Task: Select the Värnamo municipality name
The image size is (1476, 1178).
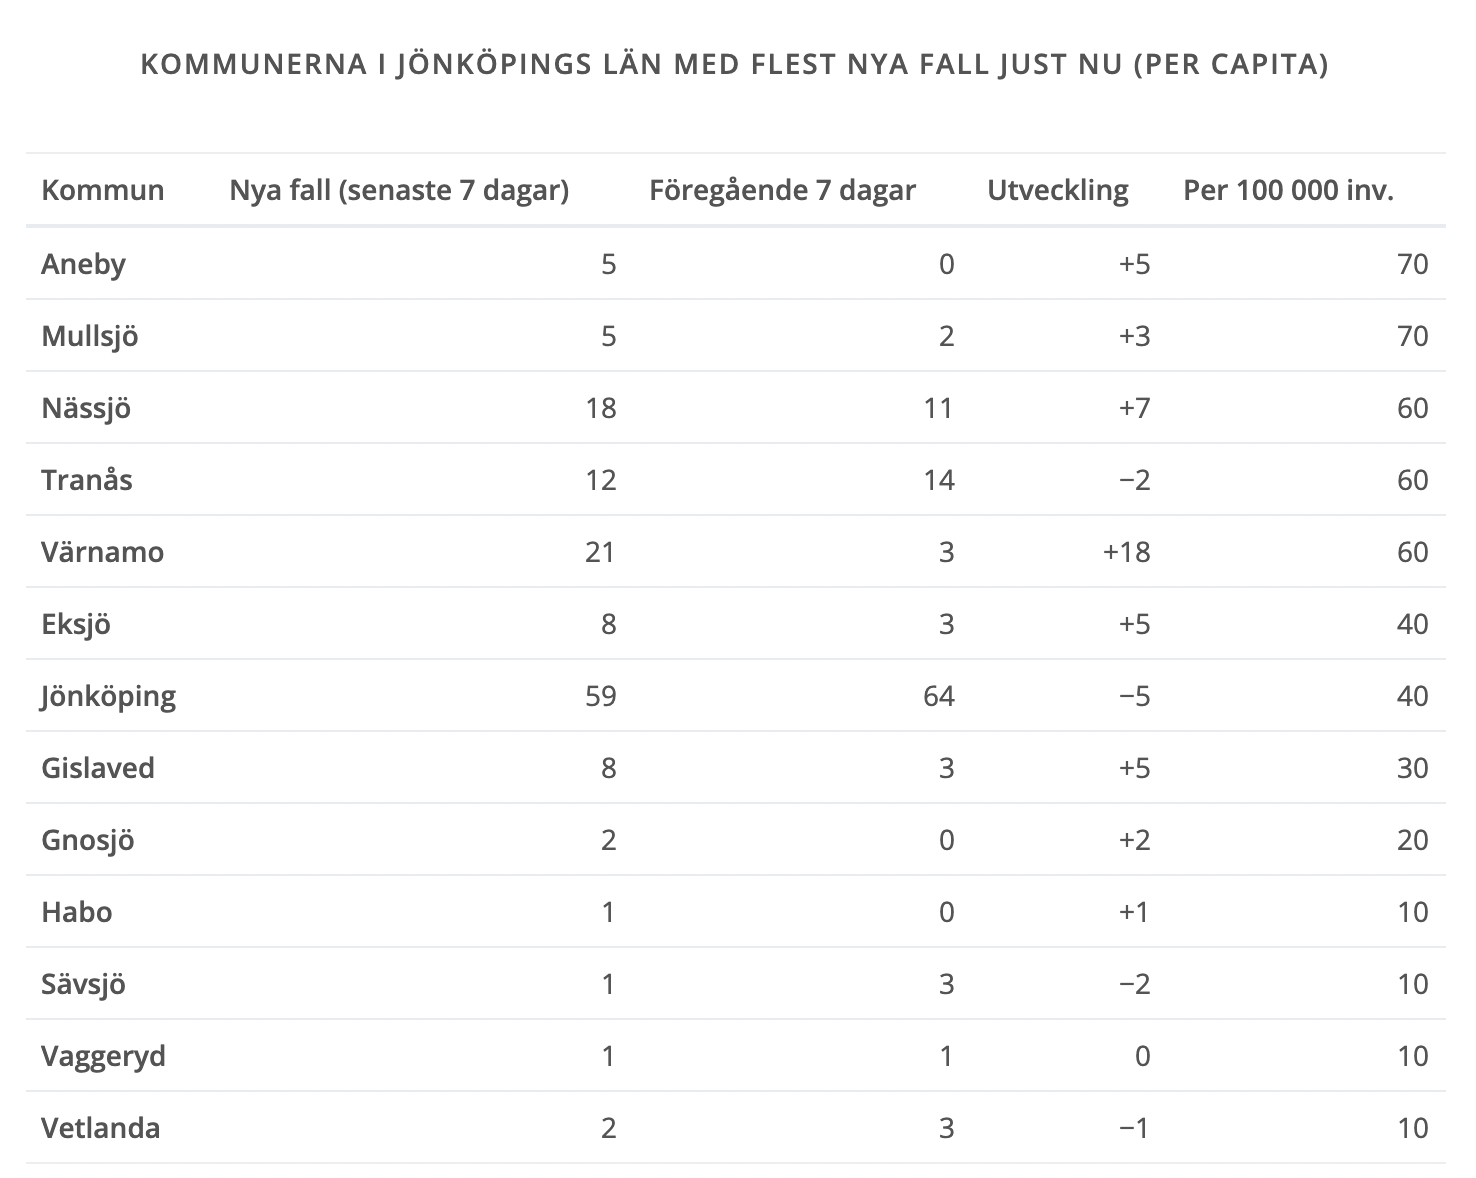Action: (x=102, y=552)
